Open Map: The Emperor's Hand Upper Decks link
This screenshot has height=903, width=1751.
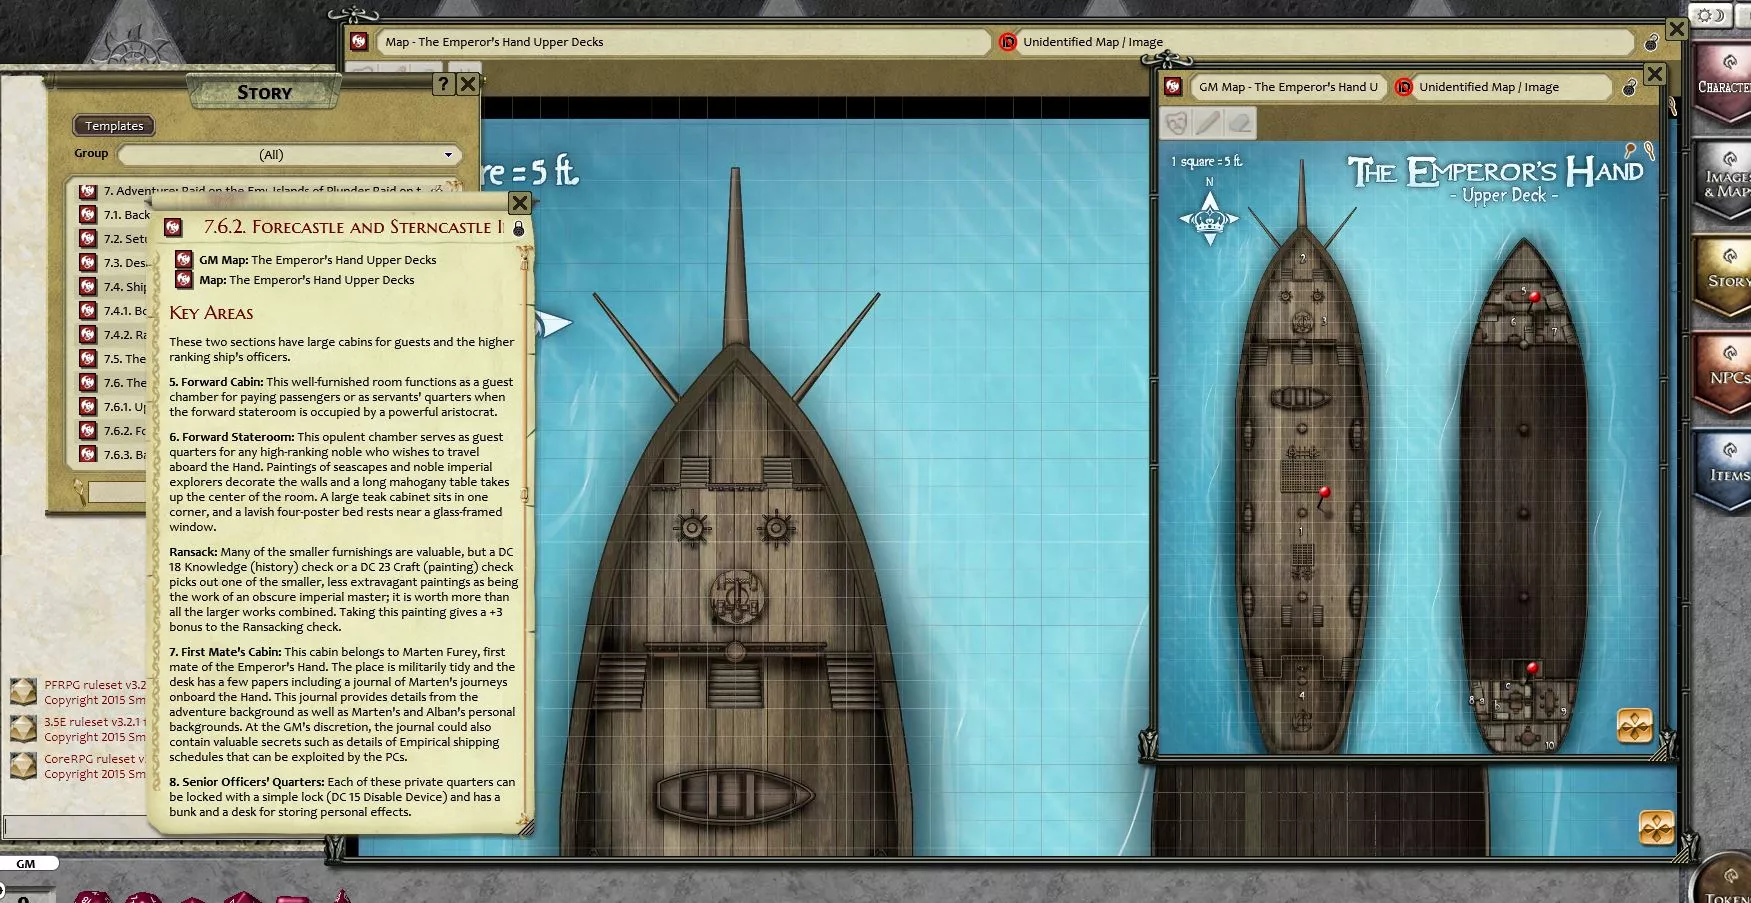(x=183, y=280)
